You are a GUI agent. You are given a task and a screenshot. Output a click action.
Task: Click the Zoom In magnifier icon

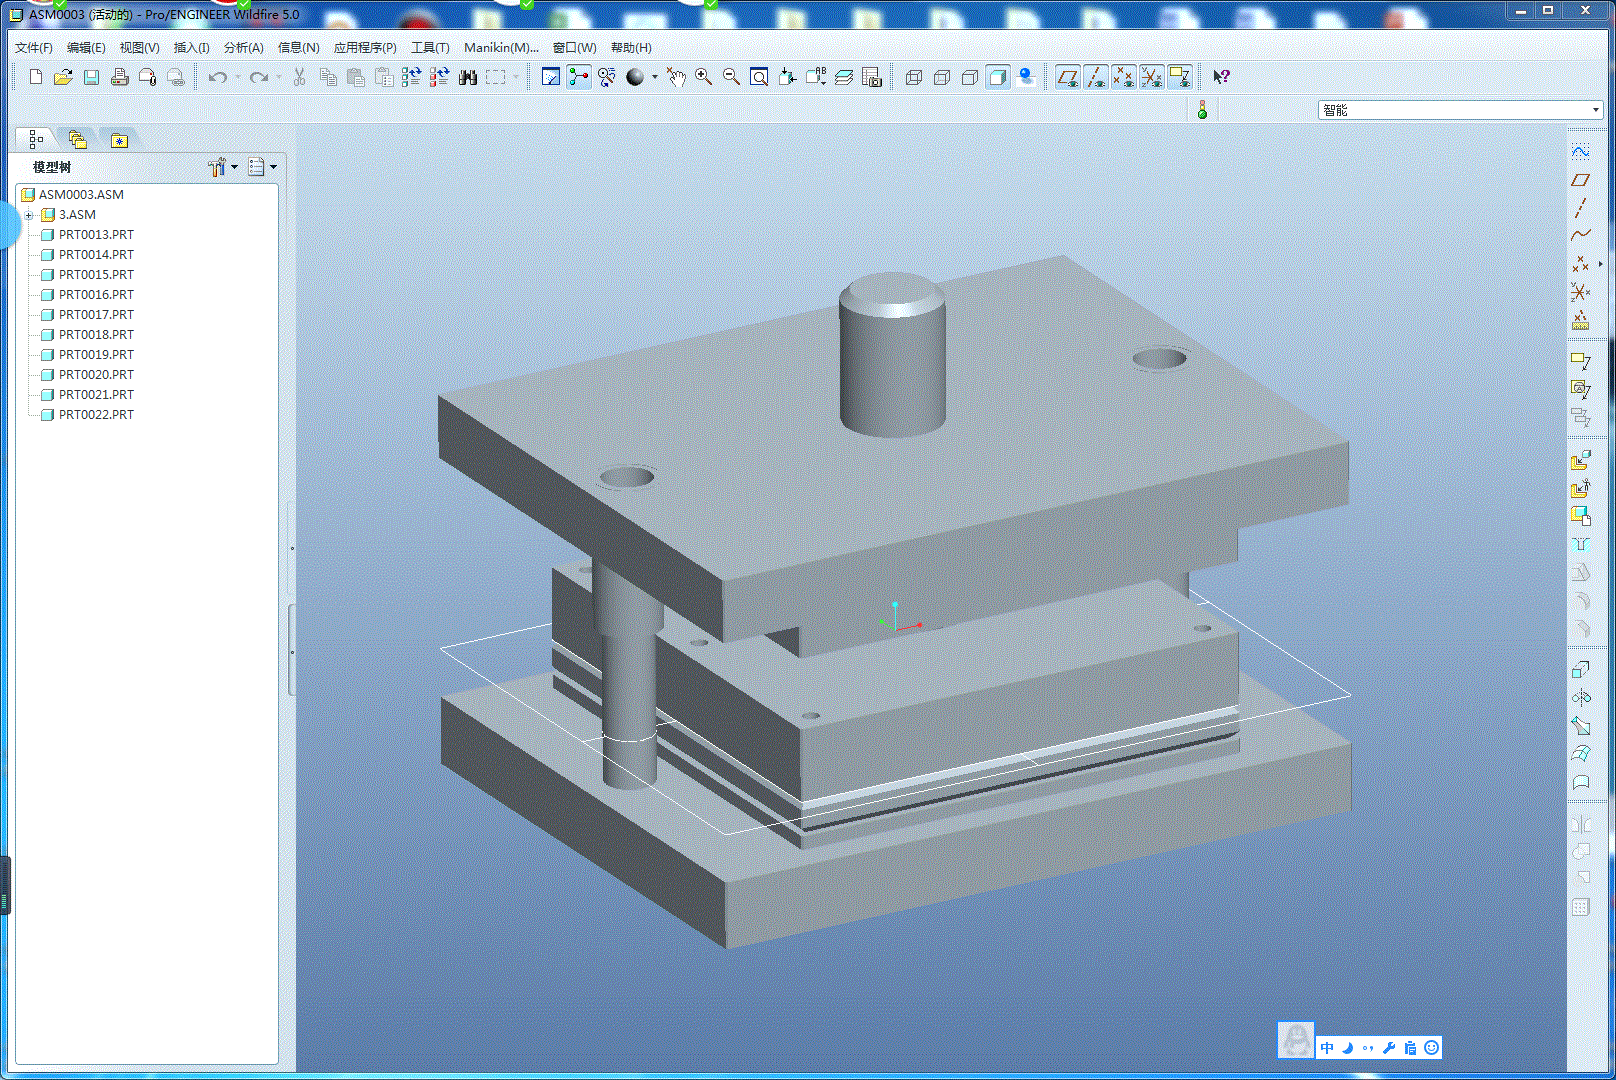point(703,77)
